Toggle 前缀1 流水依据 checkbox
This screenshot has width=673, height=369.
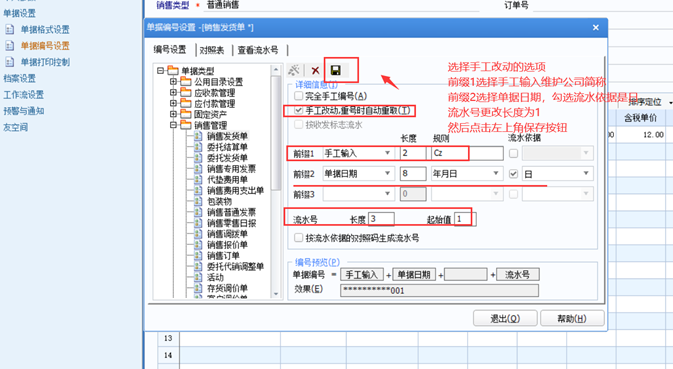click(x=513, y=153)
